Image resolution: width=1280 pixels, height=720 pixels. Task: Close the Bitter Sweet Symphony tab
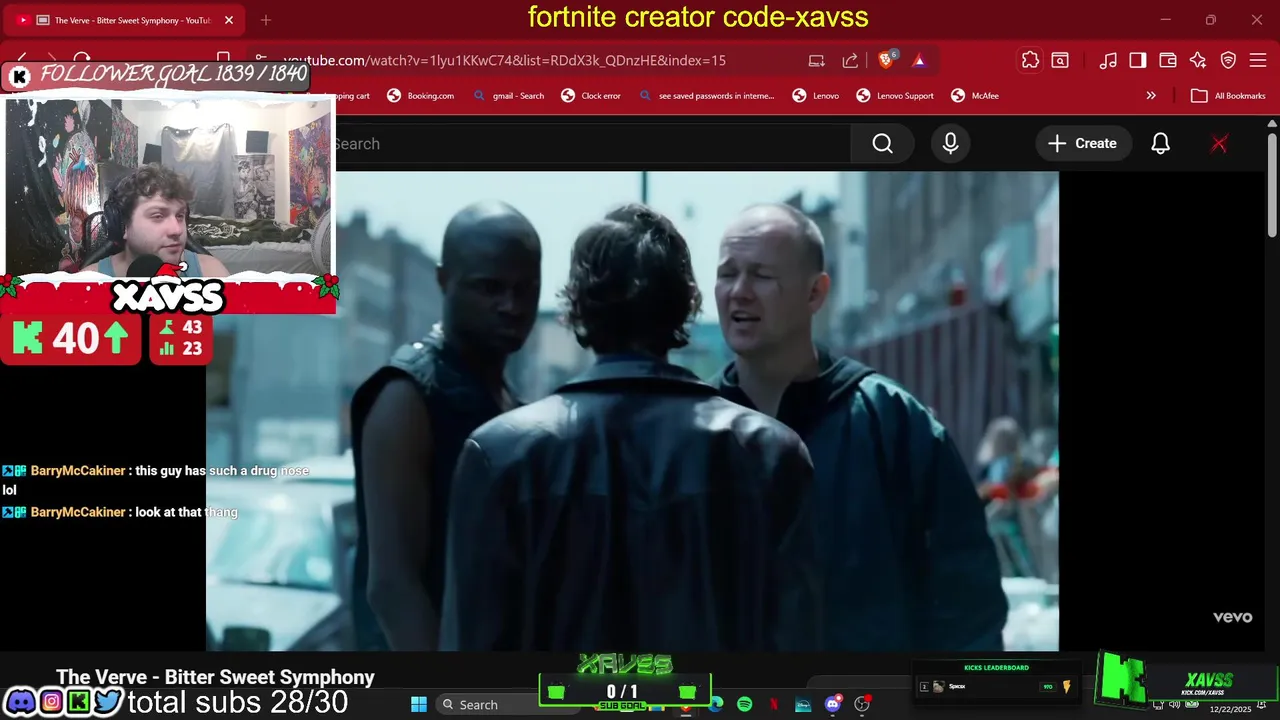coord(229,20)
